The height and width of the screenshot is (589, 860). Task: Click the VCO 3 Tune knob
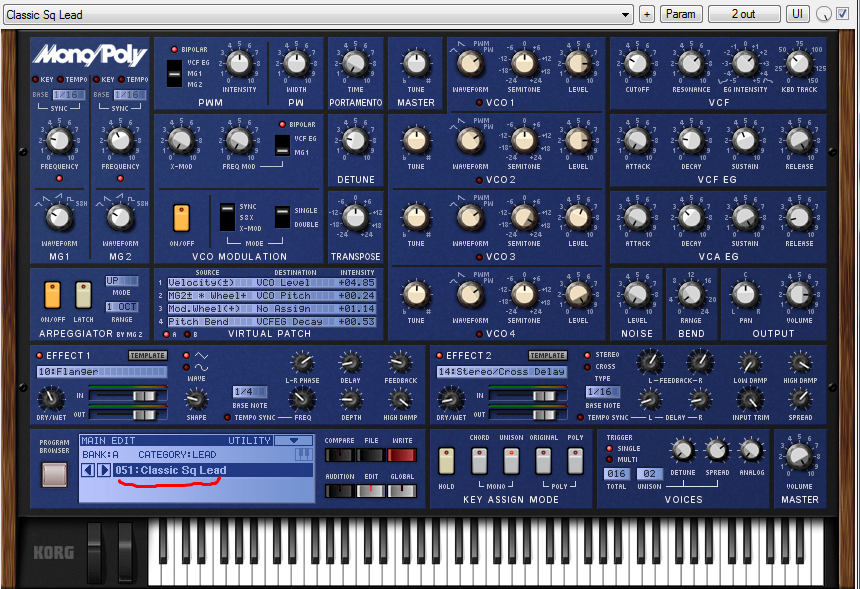click(x=416, y=218)
